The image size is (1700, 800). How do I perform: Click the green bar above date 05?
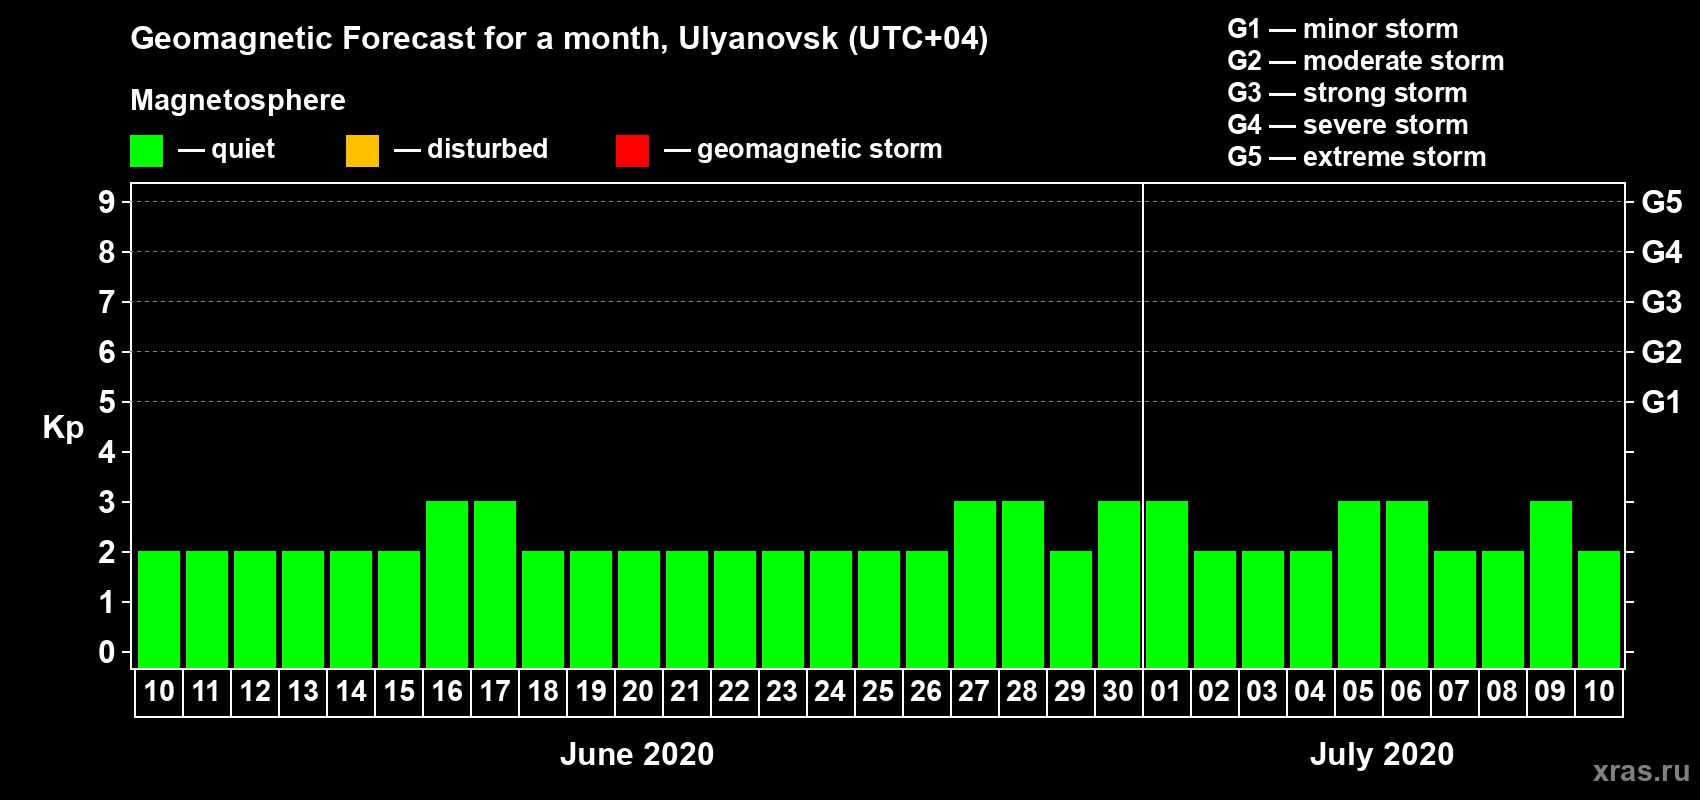click(1359, 584)
